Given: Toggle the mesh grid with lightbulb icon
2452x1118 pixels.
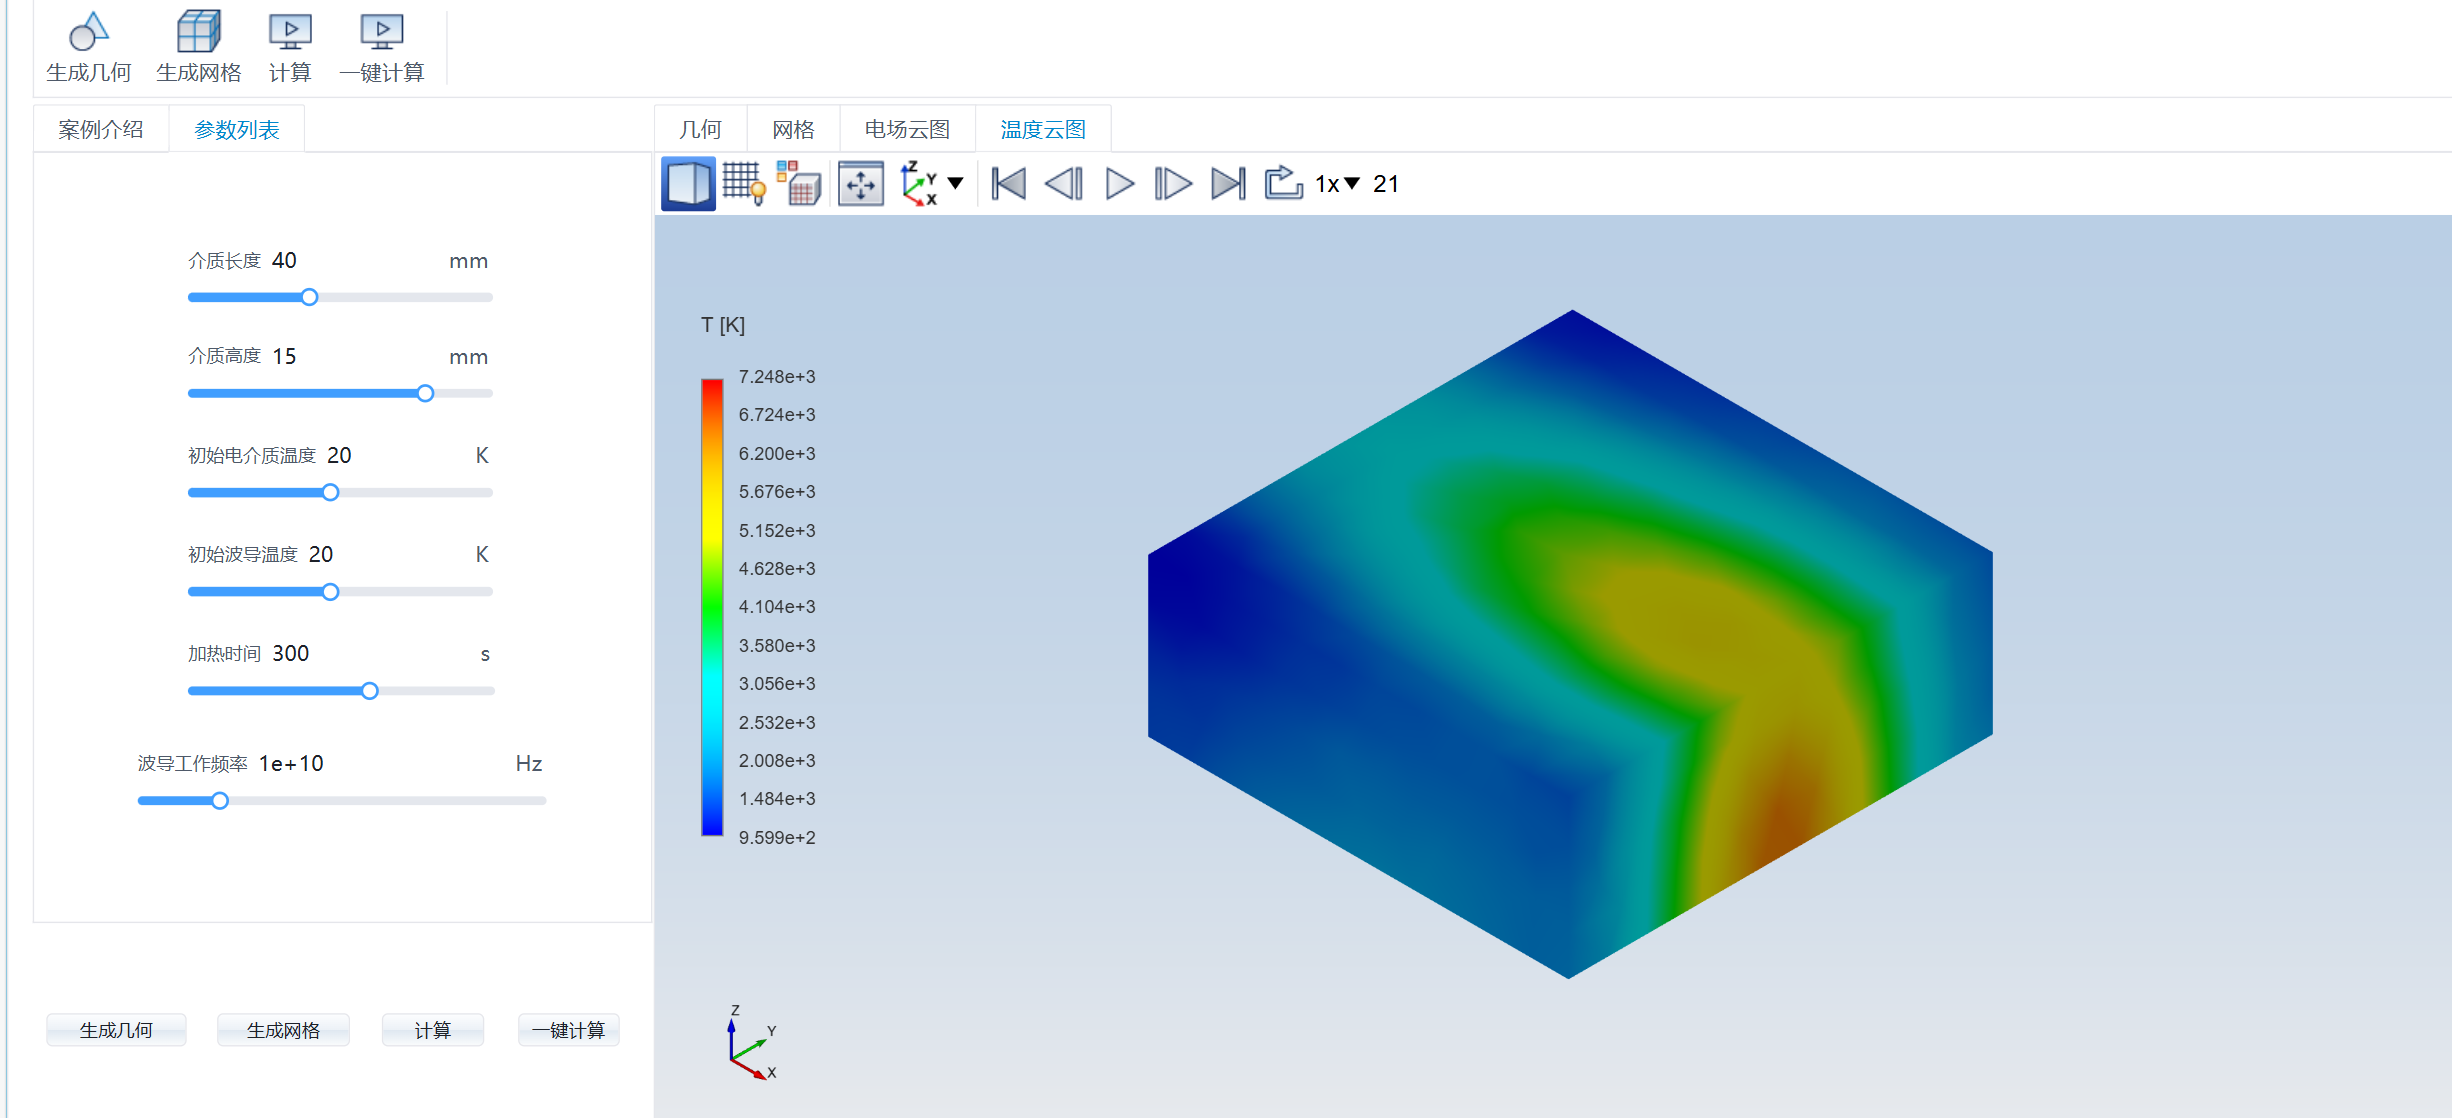Looking at the screenshot, I should [x=744, y=184].
